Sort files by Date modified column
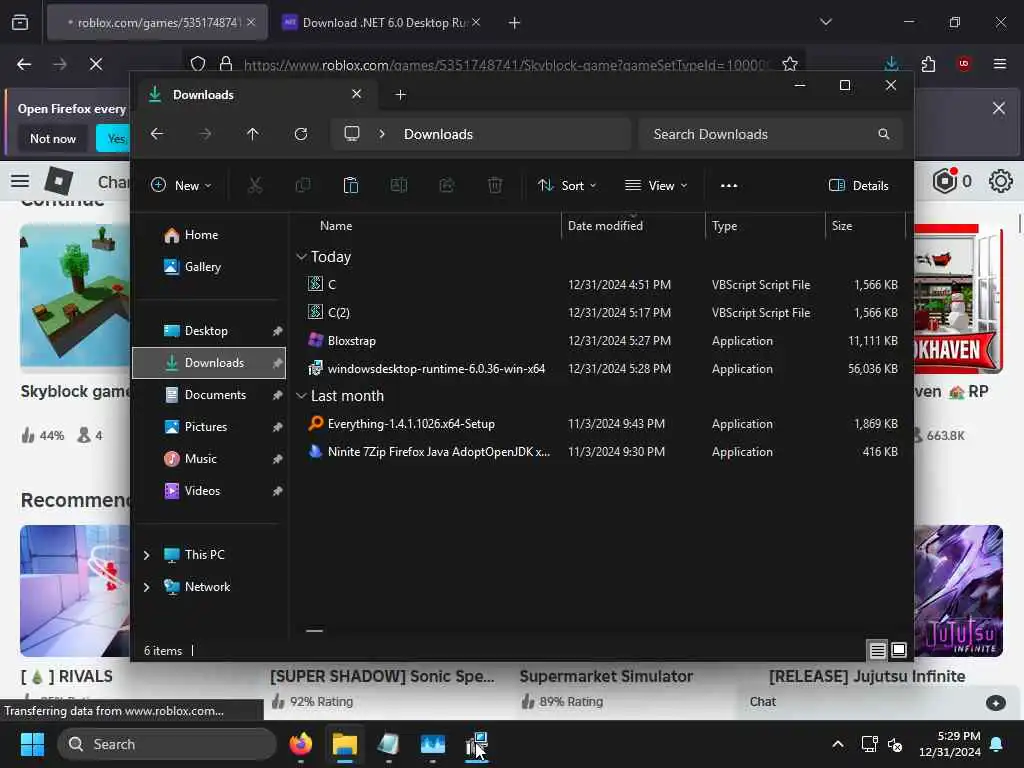This screenshot has height=768, width=1024. pos(632,225)
